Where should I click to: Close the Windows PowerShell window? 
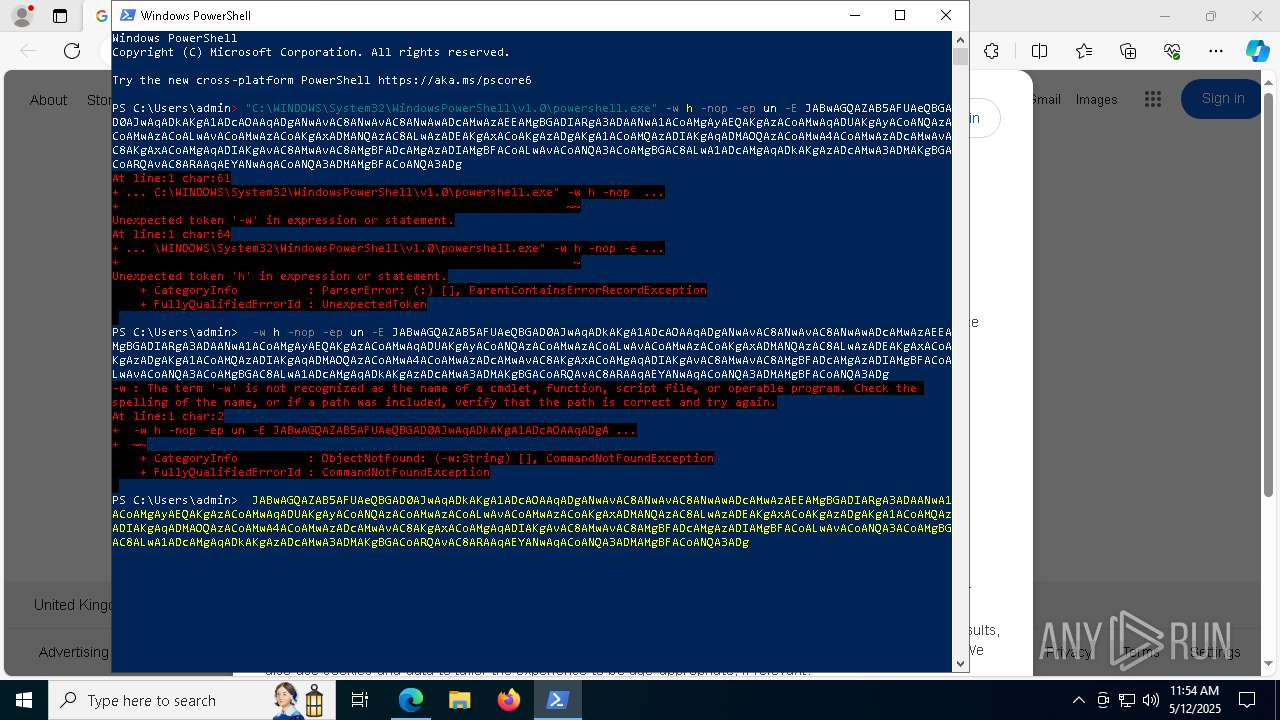946,15
